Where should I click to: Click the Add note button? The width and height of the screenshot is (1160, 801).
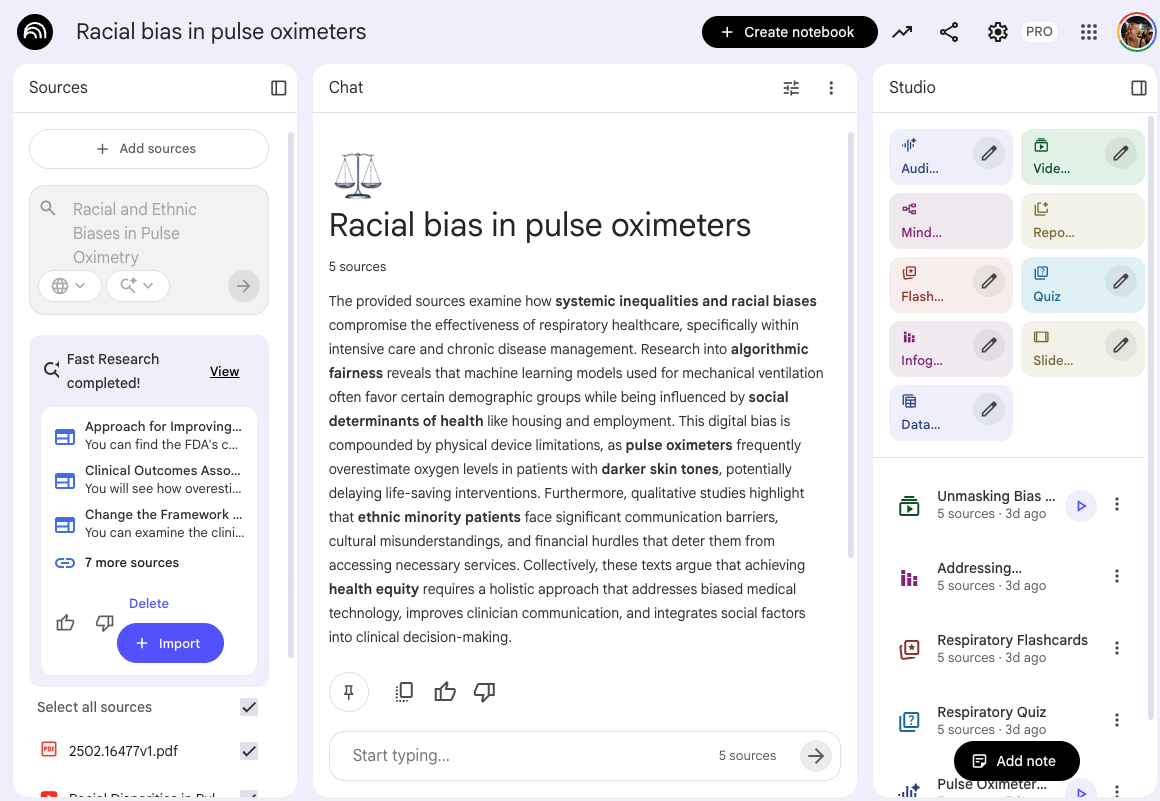(1016, 761)
